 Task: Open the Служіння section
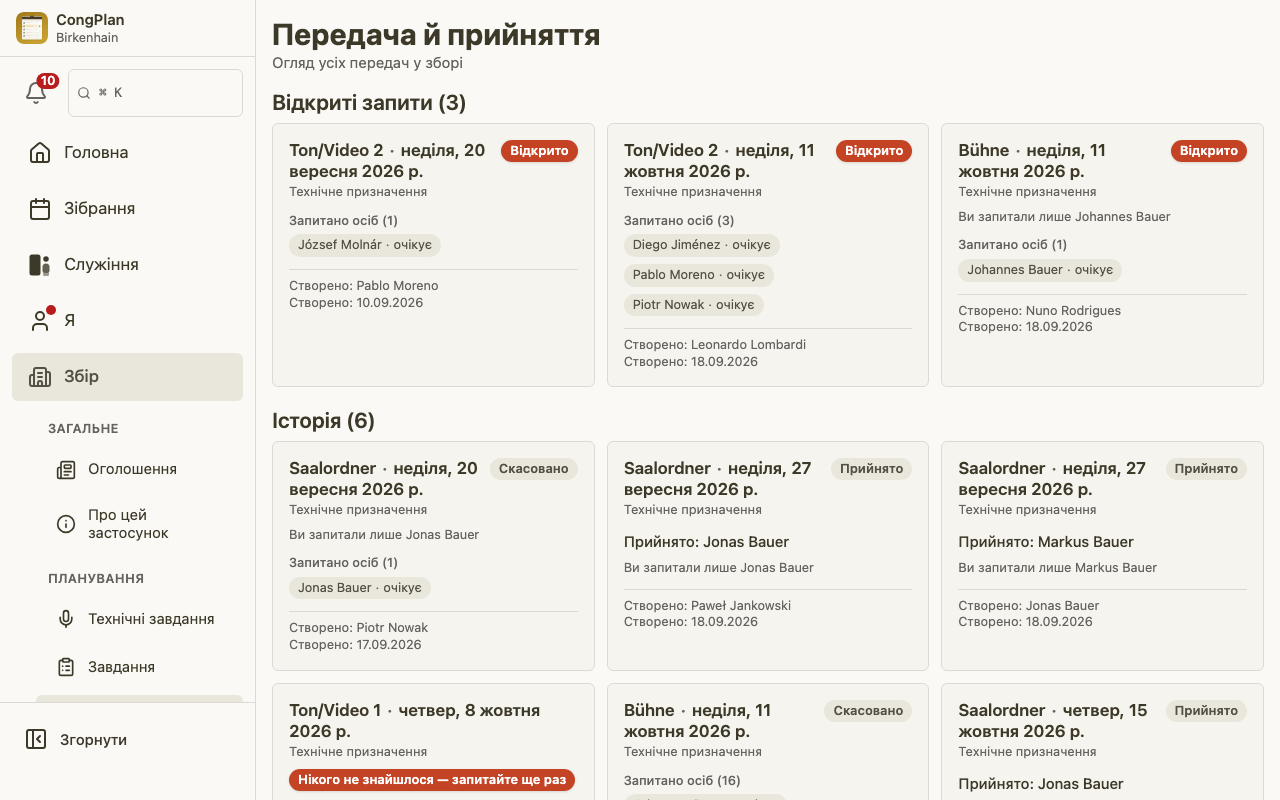(127, 265)
